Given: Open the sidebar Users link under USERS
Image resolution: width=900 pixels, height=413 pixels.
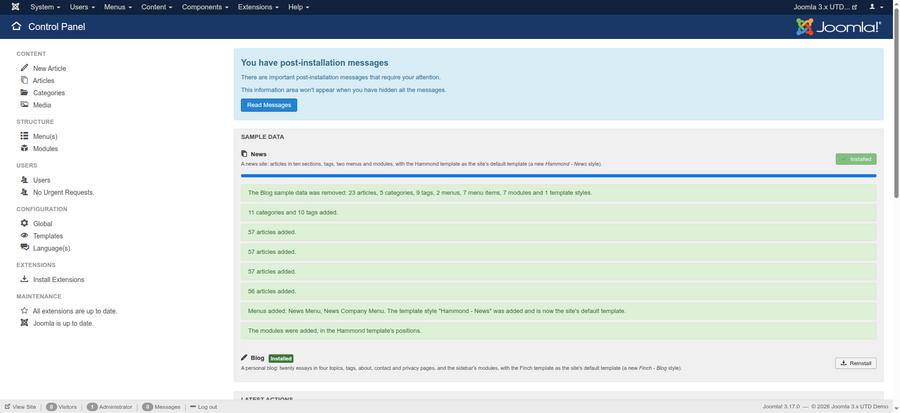Looking at the screenshot, I should coord(41,180).
